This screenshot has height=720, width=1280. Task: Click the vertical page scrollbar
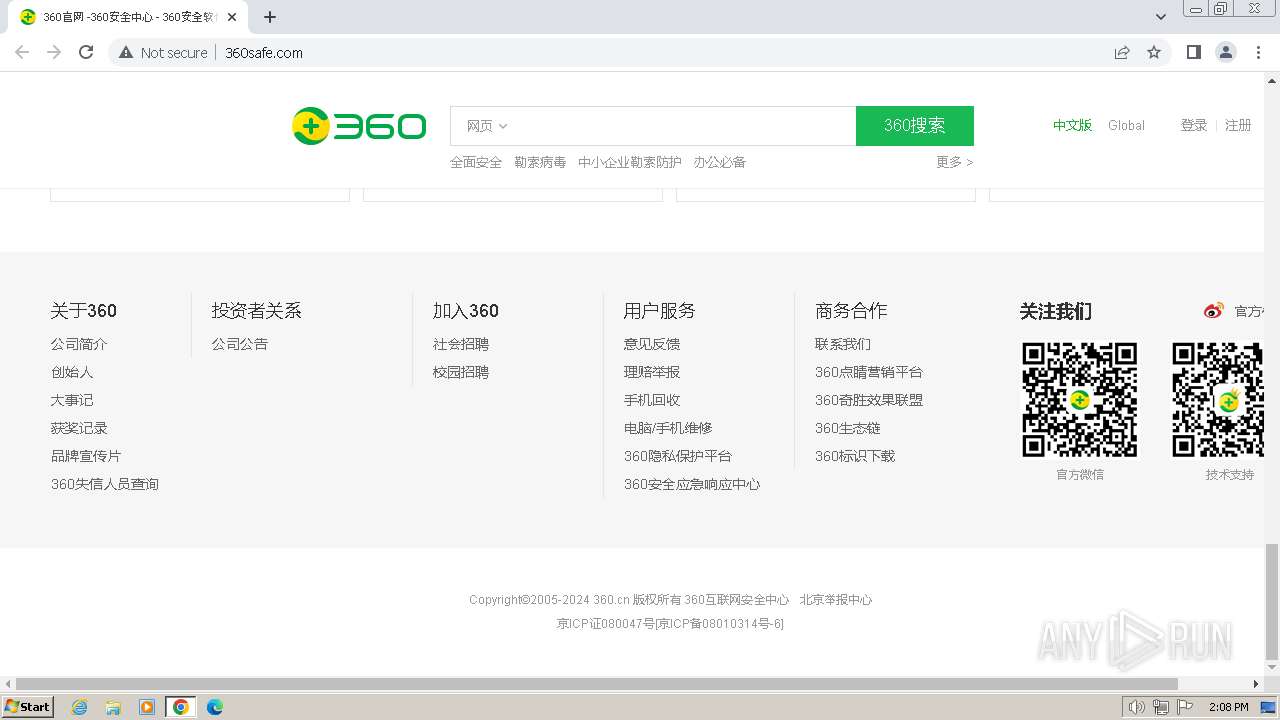(x=1272, y=602)
